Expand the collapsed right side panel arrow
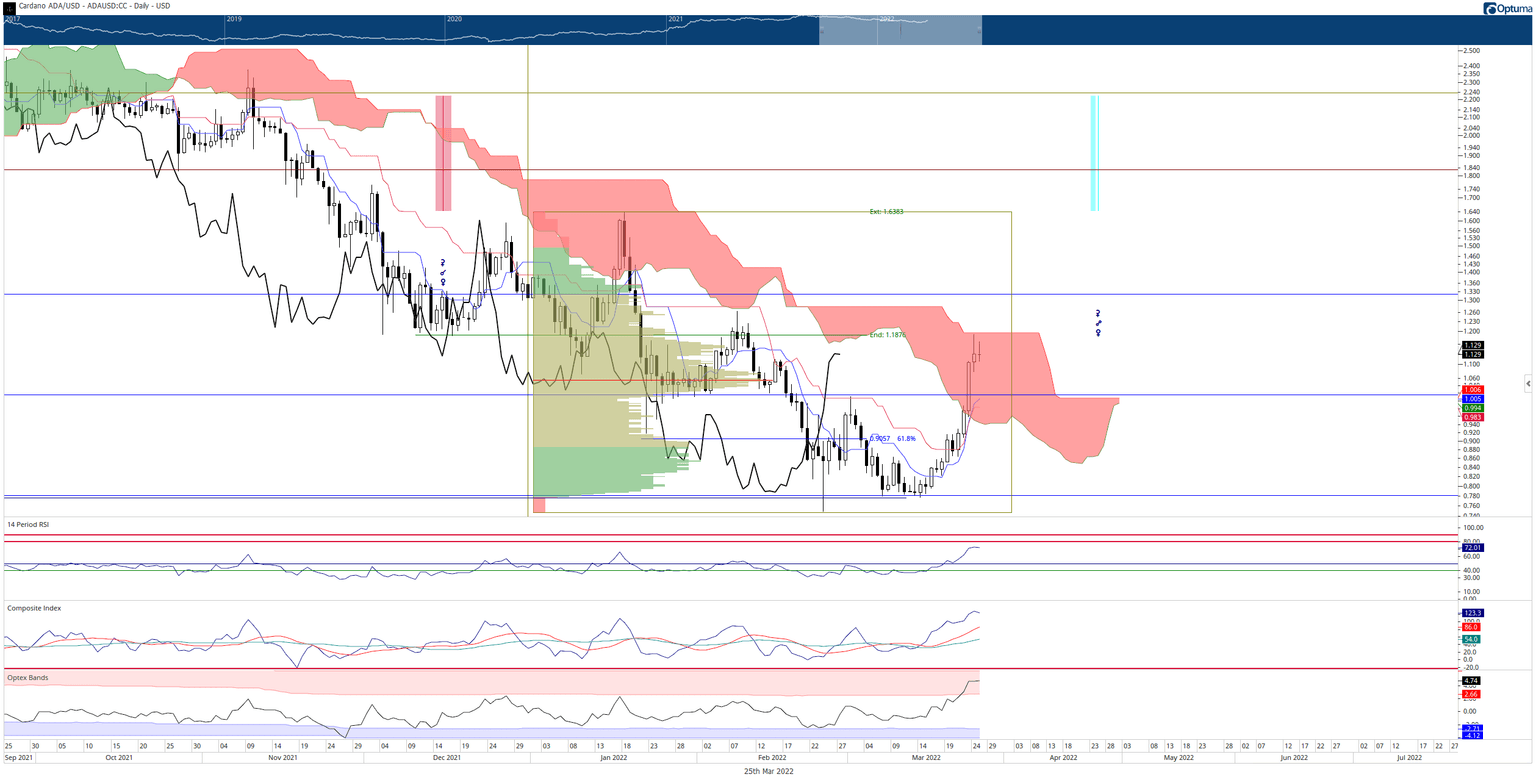 [1528, 383]
